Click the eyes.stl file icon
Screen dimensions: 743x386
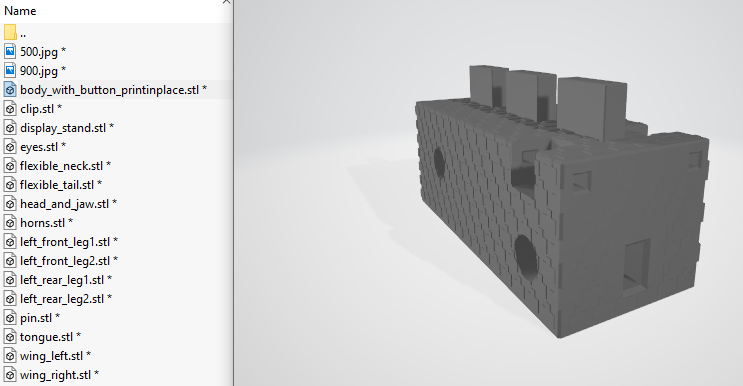point(10,146)
